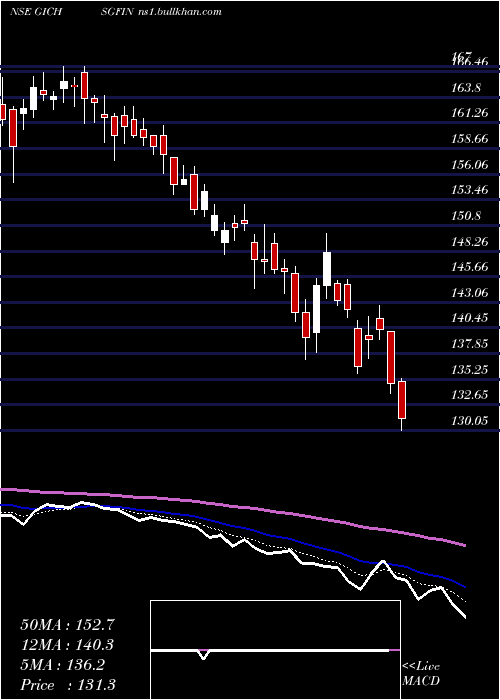Click the 132.65 price axis label
This screenshot has width=500, height=700.
tap(470, 396)
